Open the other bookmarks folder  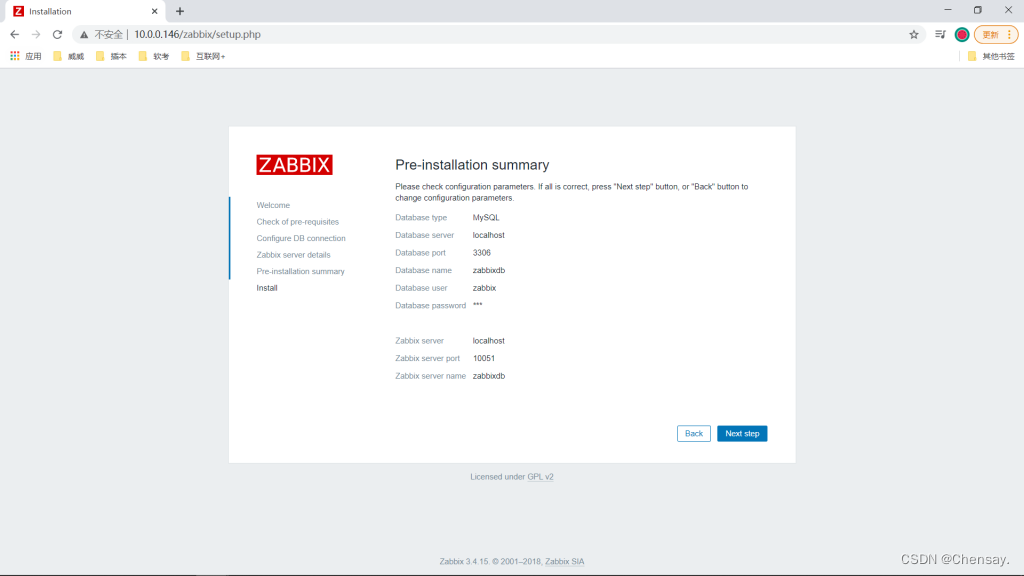pos(991,56)
